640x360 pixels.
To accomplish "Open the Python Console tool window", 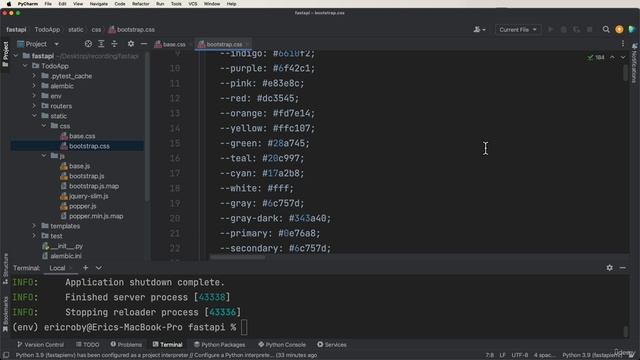I will coord(282,344).
